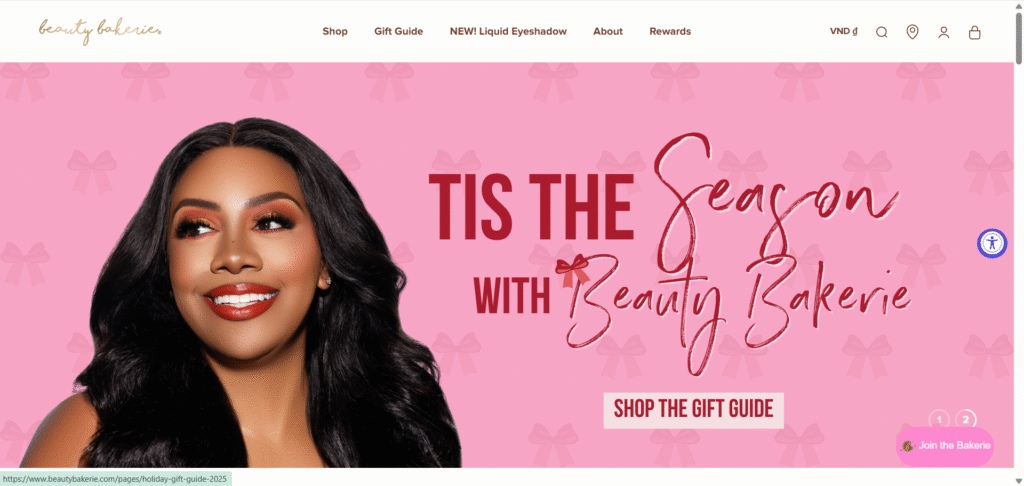Screen dimensions: 1024x486
Task: Switch to slide 1 of the banner
Action: (x=938, y=420)
